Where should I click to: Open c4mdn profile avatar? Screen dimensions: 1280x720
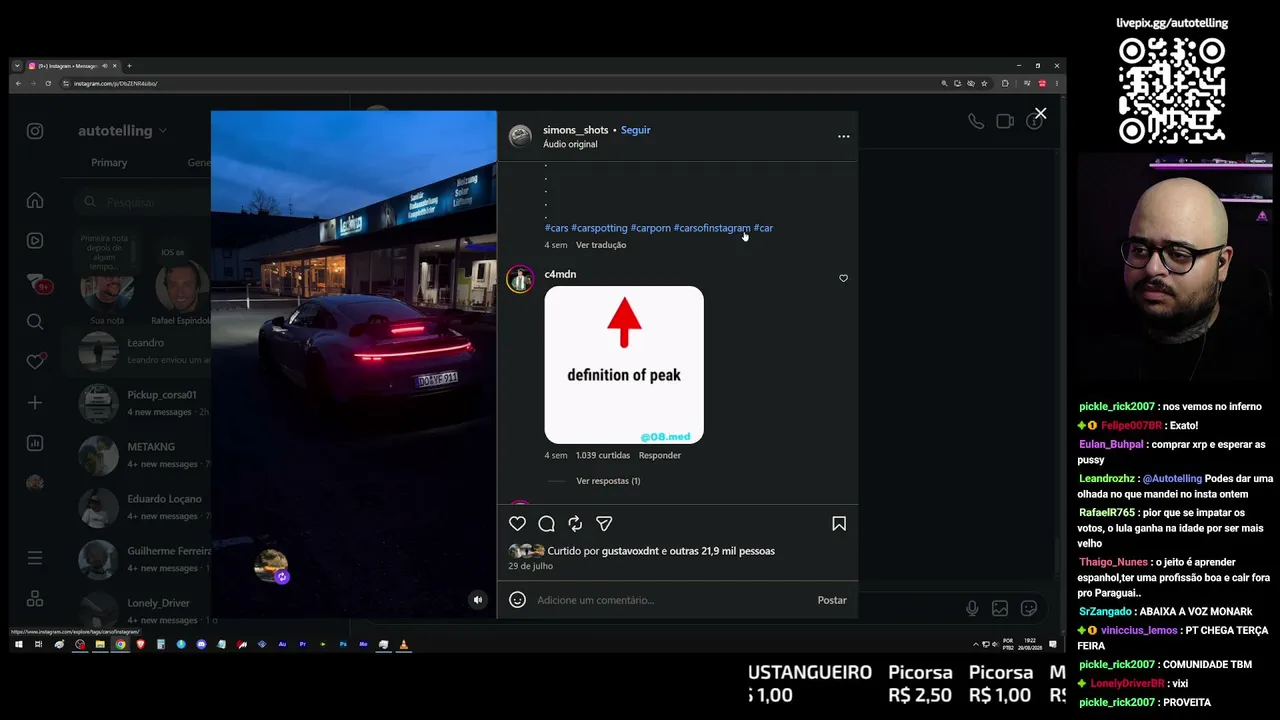(x=520, y=279)
